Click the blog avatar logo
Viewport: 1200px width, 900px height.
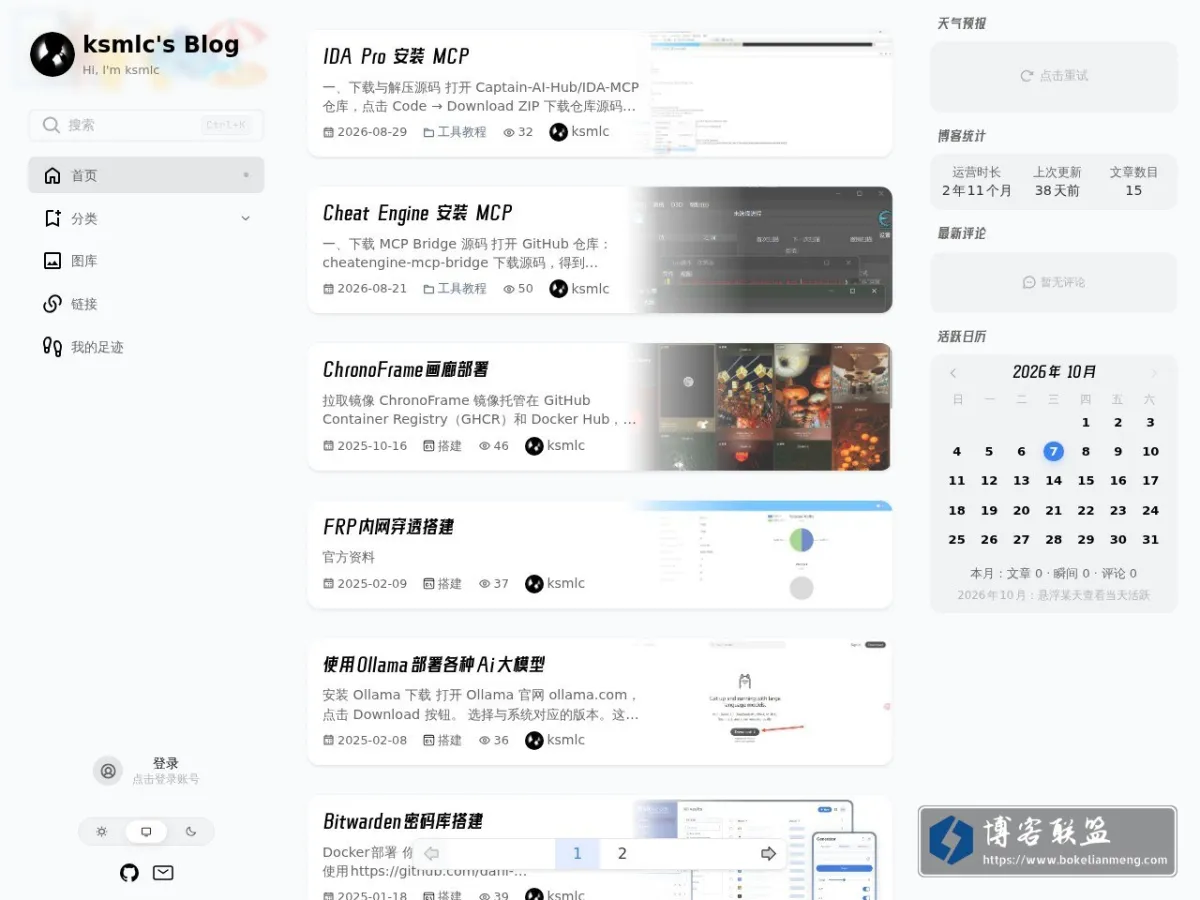tap(52, 54)
